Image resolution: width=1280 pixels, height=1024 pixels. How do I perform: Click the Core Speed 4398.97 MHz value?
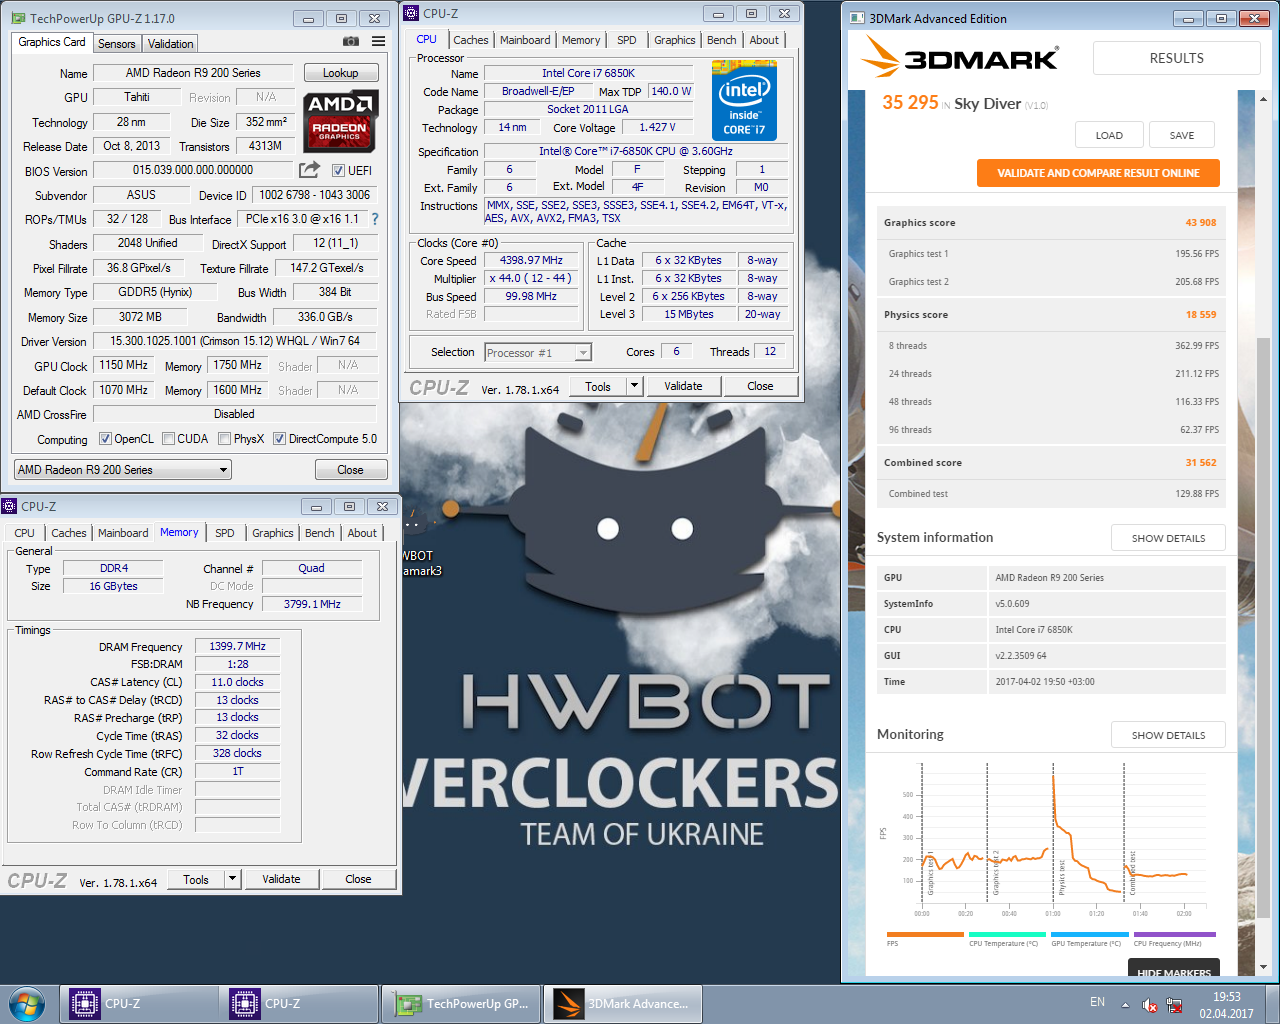click(531, 260)
